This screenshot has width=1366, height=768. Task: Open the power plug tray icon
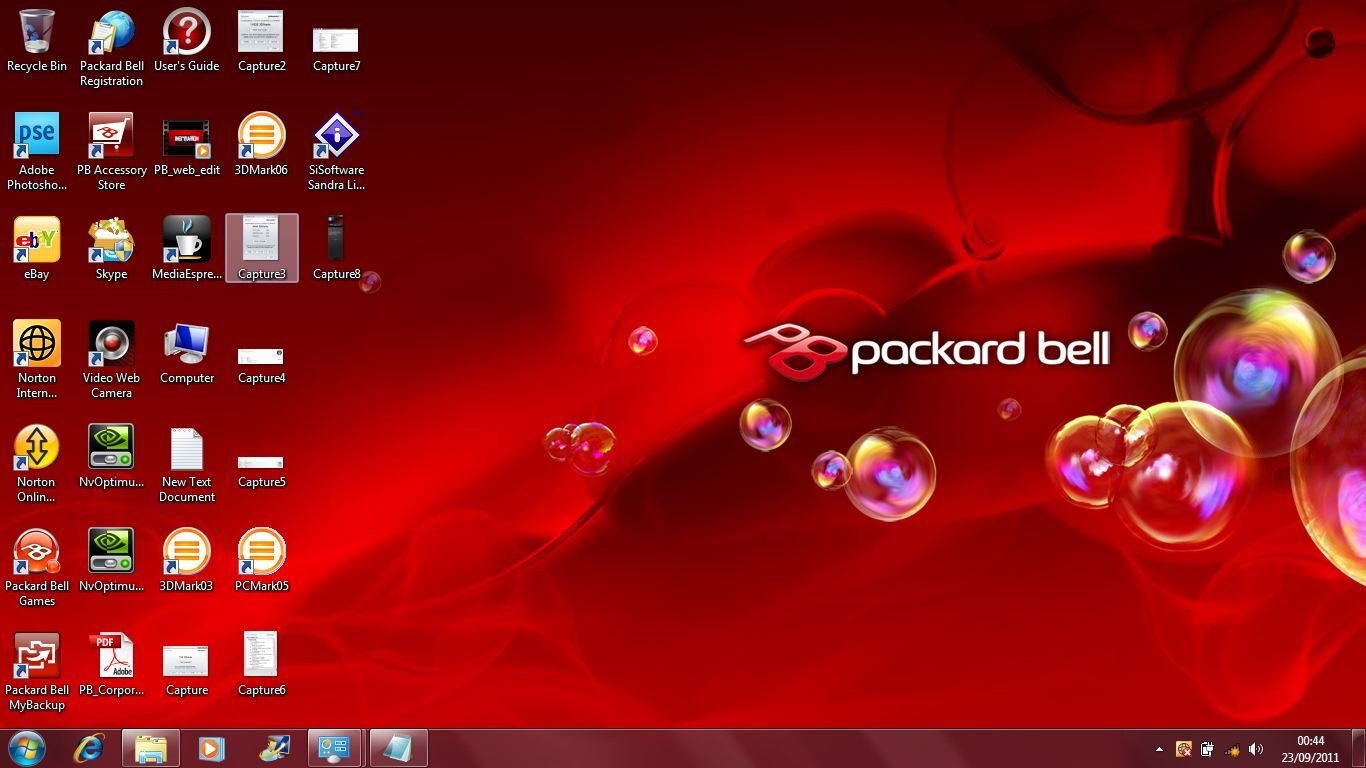pos(1207,749)
